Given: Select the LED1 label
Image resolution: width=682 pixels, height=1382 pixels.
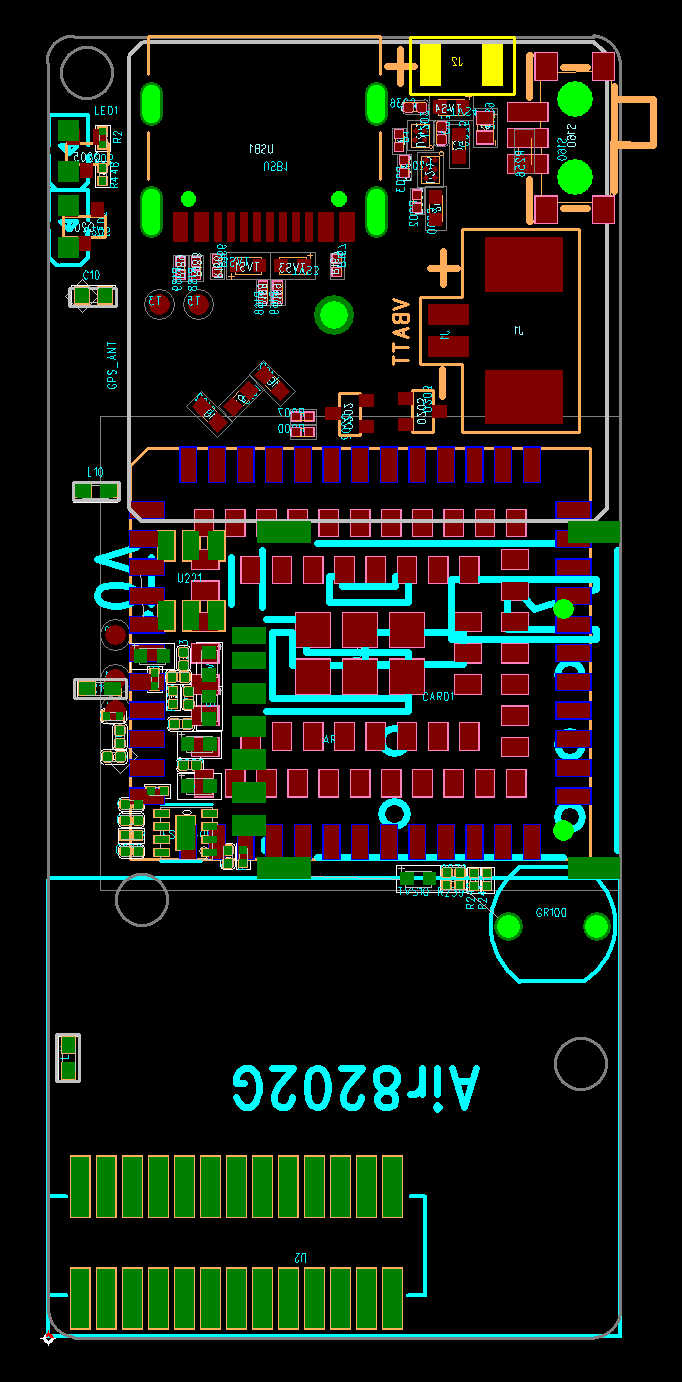Looking at the screenshot, I should pyautogui.click(x=106, y=111).
